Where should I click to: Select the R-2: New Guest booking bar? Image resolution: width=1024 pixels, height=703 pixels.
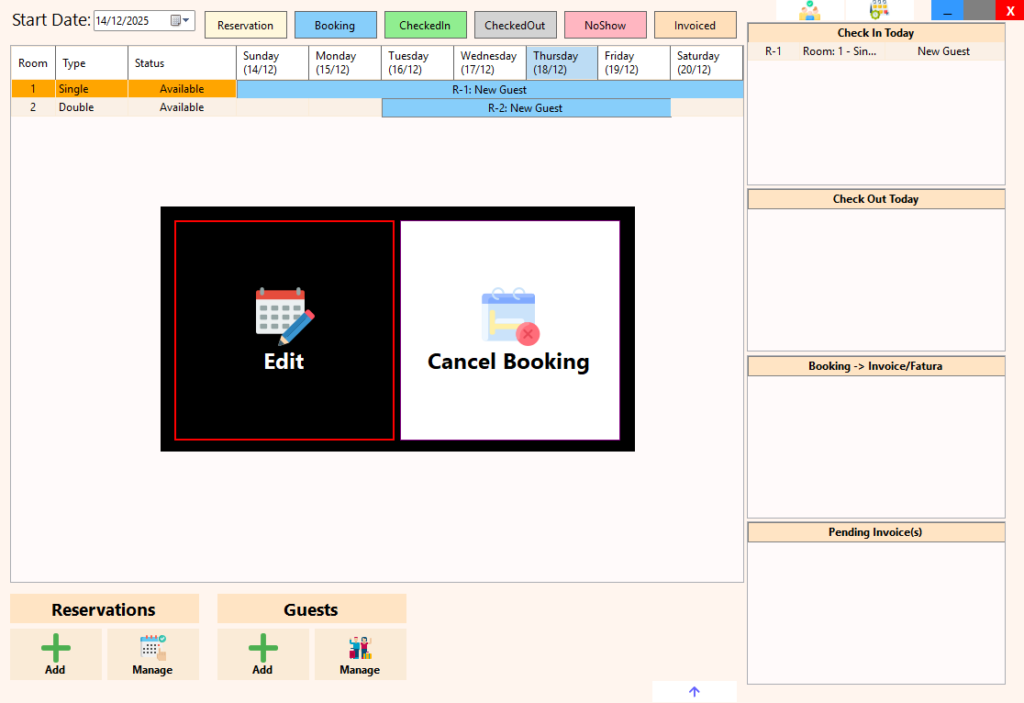coord(526,107)
